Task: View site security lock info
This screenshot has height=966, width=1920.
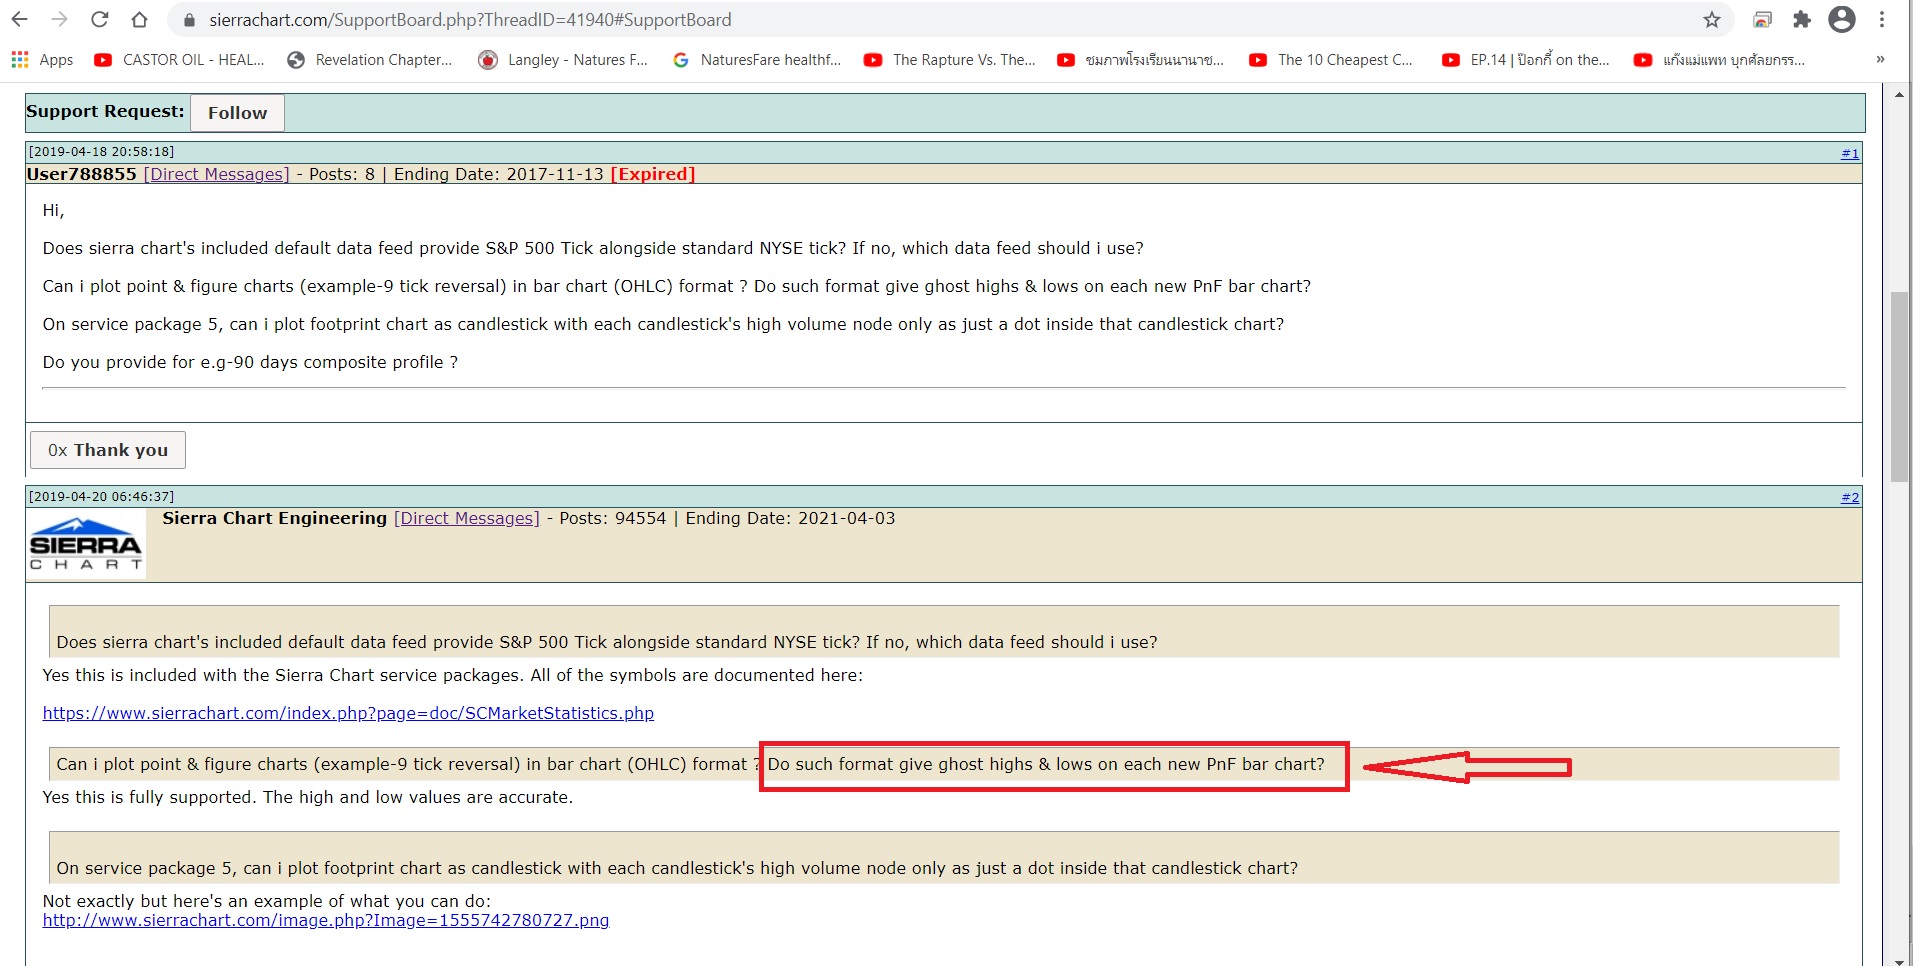Action: coord(189,20)
